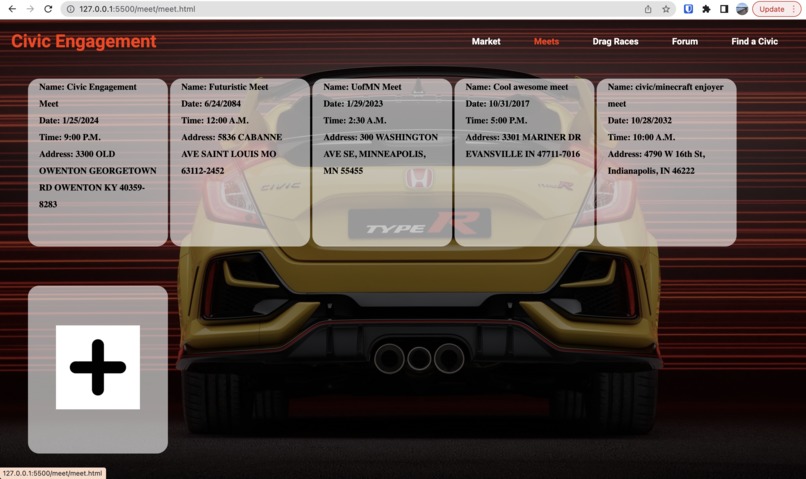Open the Extensions puzzle icon
This screenshot has height=479, width=806.
706,9
